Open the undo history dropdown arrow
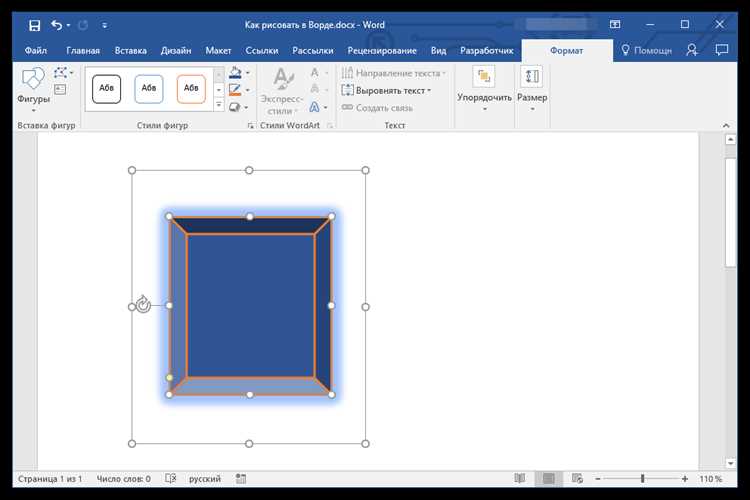Image resolution: width=750 pixels, height=500 pixels. coord(68,25)
